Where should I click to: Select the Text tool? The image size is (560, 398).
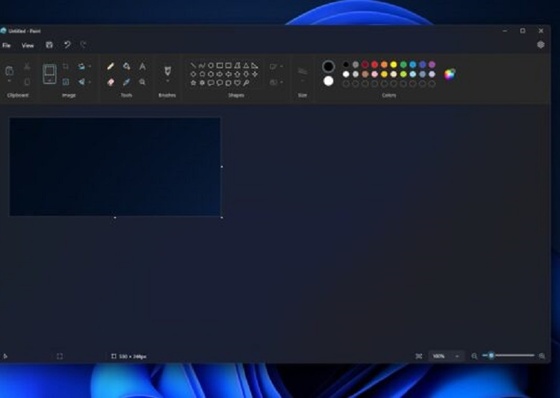tap(142, 66)
